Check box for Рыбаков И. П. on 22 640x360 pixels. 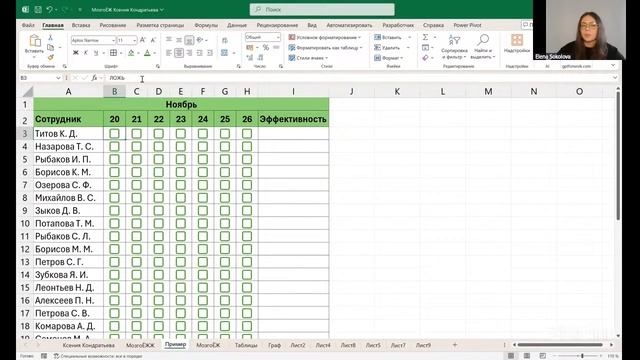click(158, 159)
